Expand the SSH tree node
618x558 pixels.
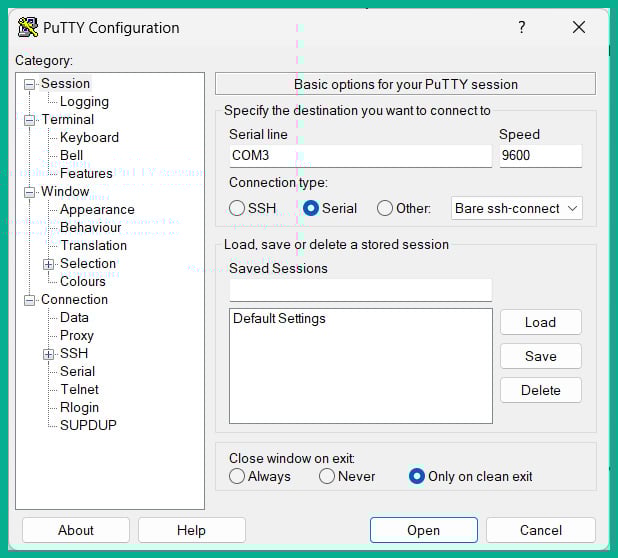pos(48,353)
